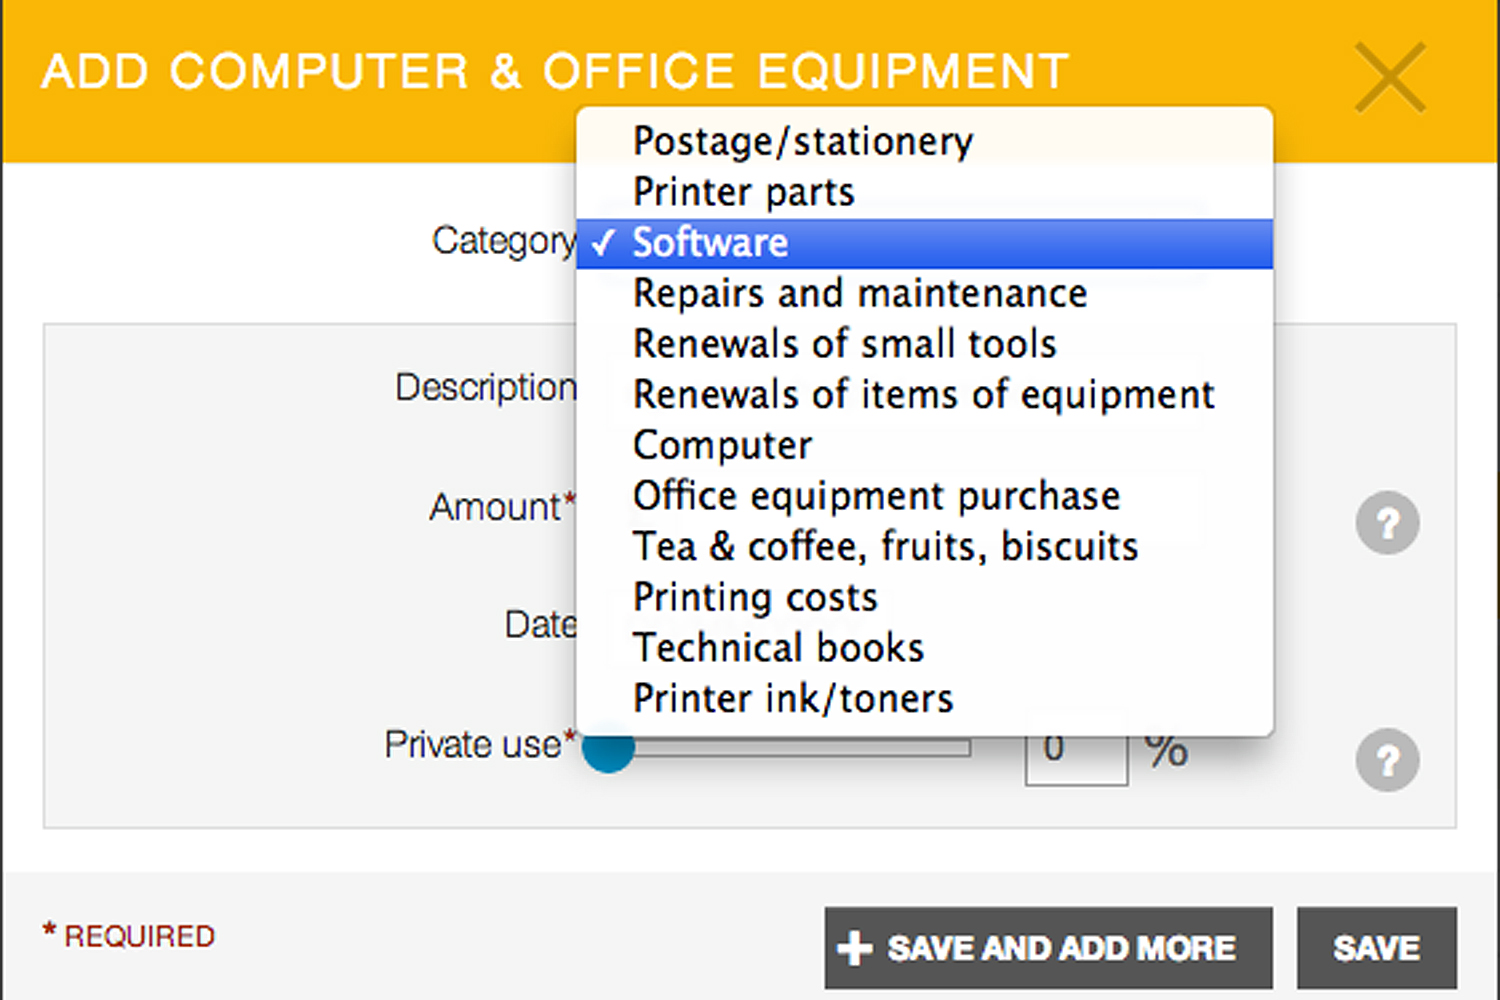Click the Save button

[1376, 947]
